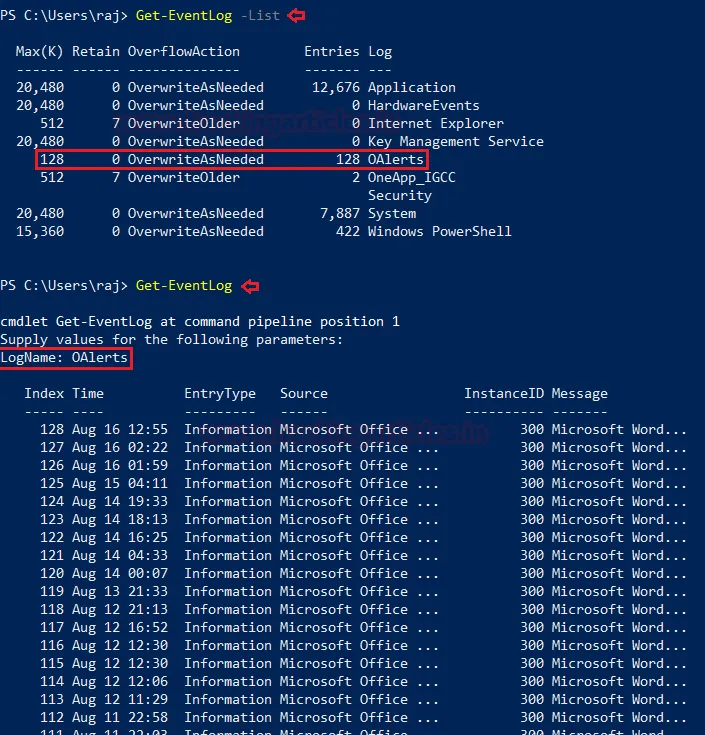Click the EntryType column header
705x735 pixels.
219,393
